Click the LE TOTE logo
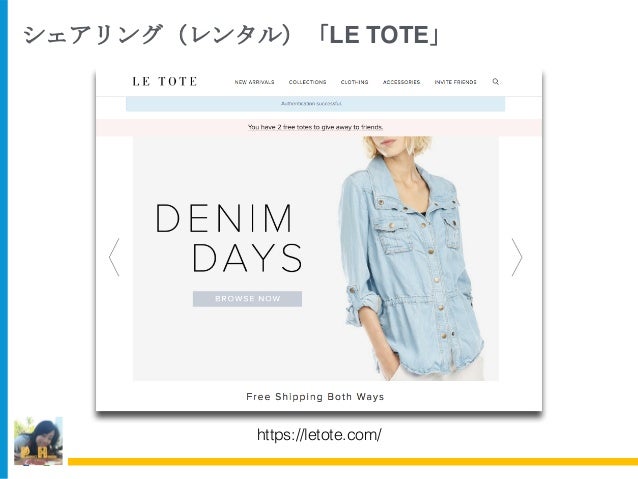 [x=165, y=81]
